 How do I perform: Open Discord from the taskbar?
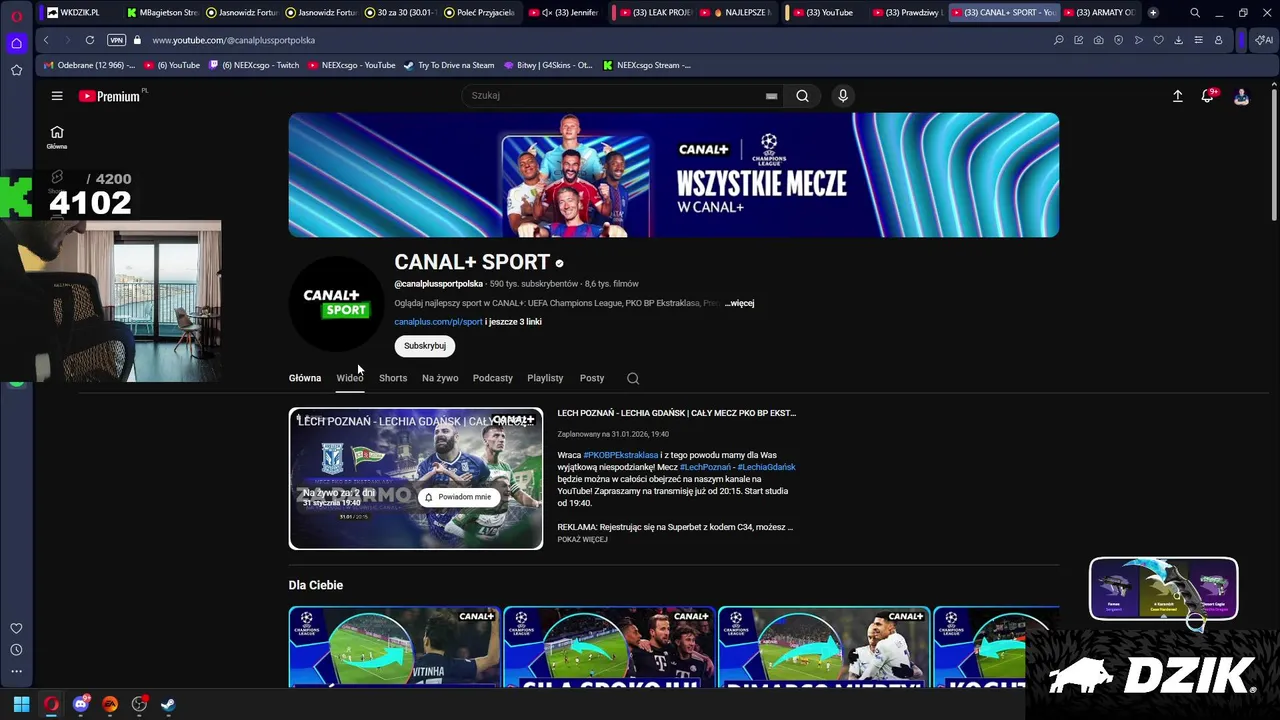[x=81, y=704]
